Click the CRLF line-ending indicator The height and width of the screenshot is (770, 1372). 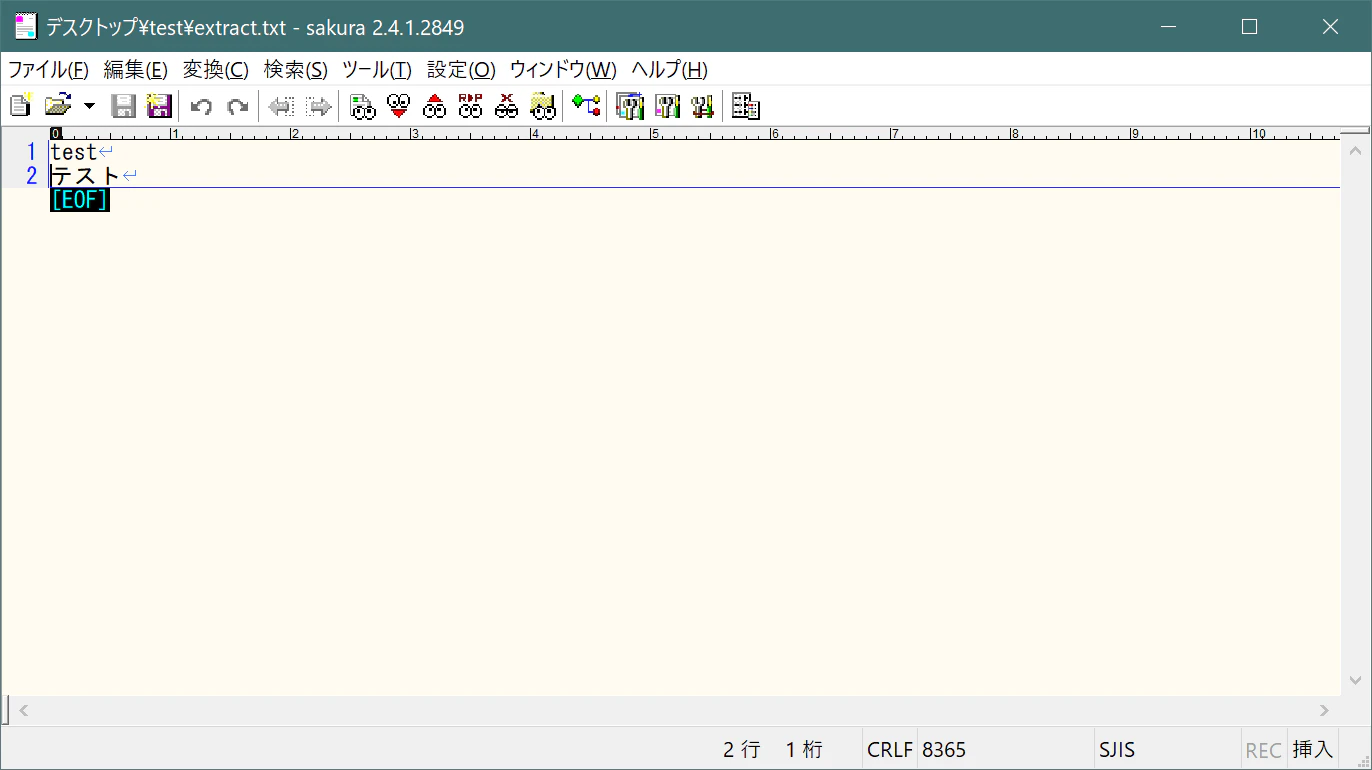tap(890, 750)
